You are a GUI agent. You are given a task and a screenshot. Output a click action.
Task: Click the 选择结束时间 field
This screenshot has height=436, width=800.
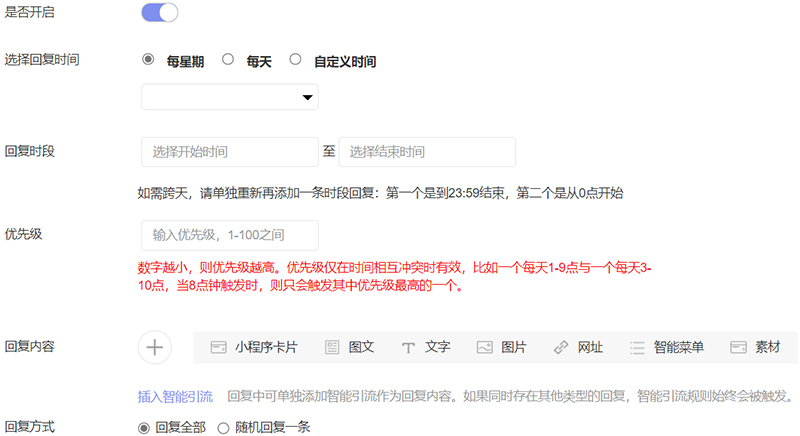point(427,151)
